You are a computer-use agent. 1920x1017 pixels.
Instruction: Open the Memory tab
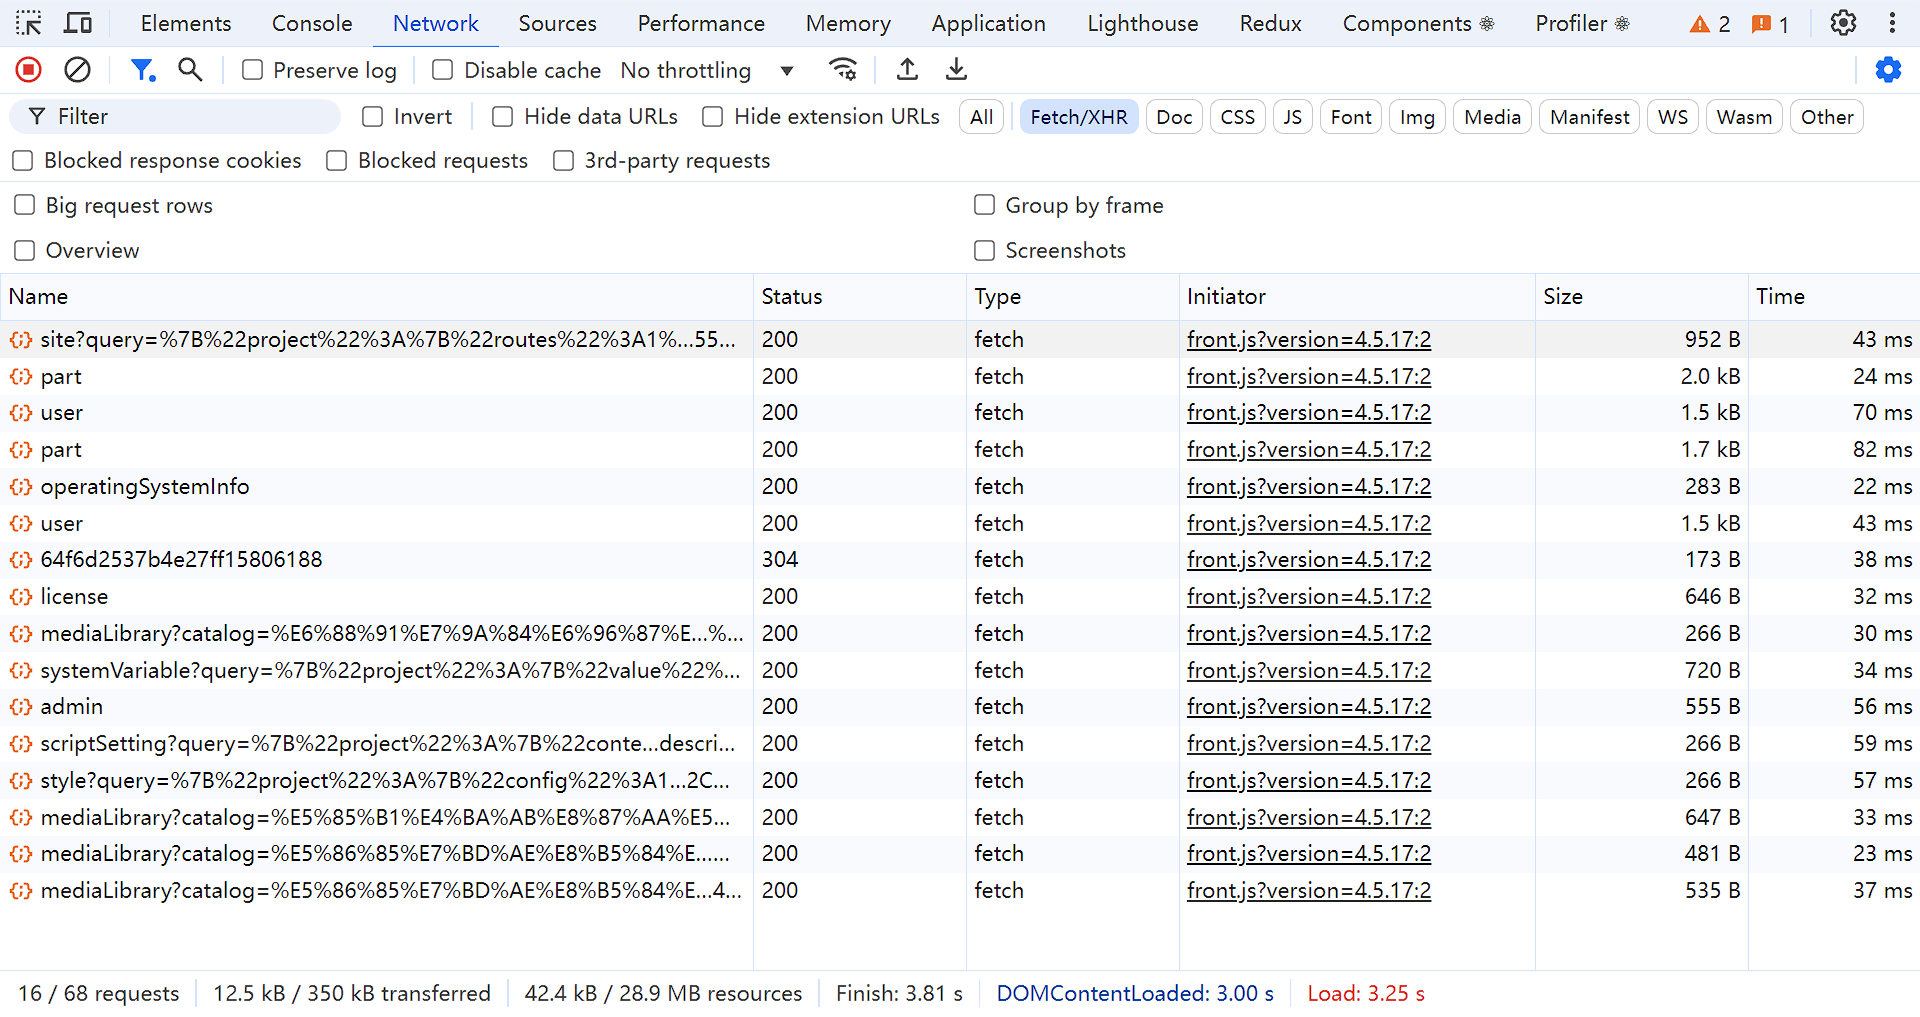pyautogui.click(x=848, y=23)
